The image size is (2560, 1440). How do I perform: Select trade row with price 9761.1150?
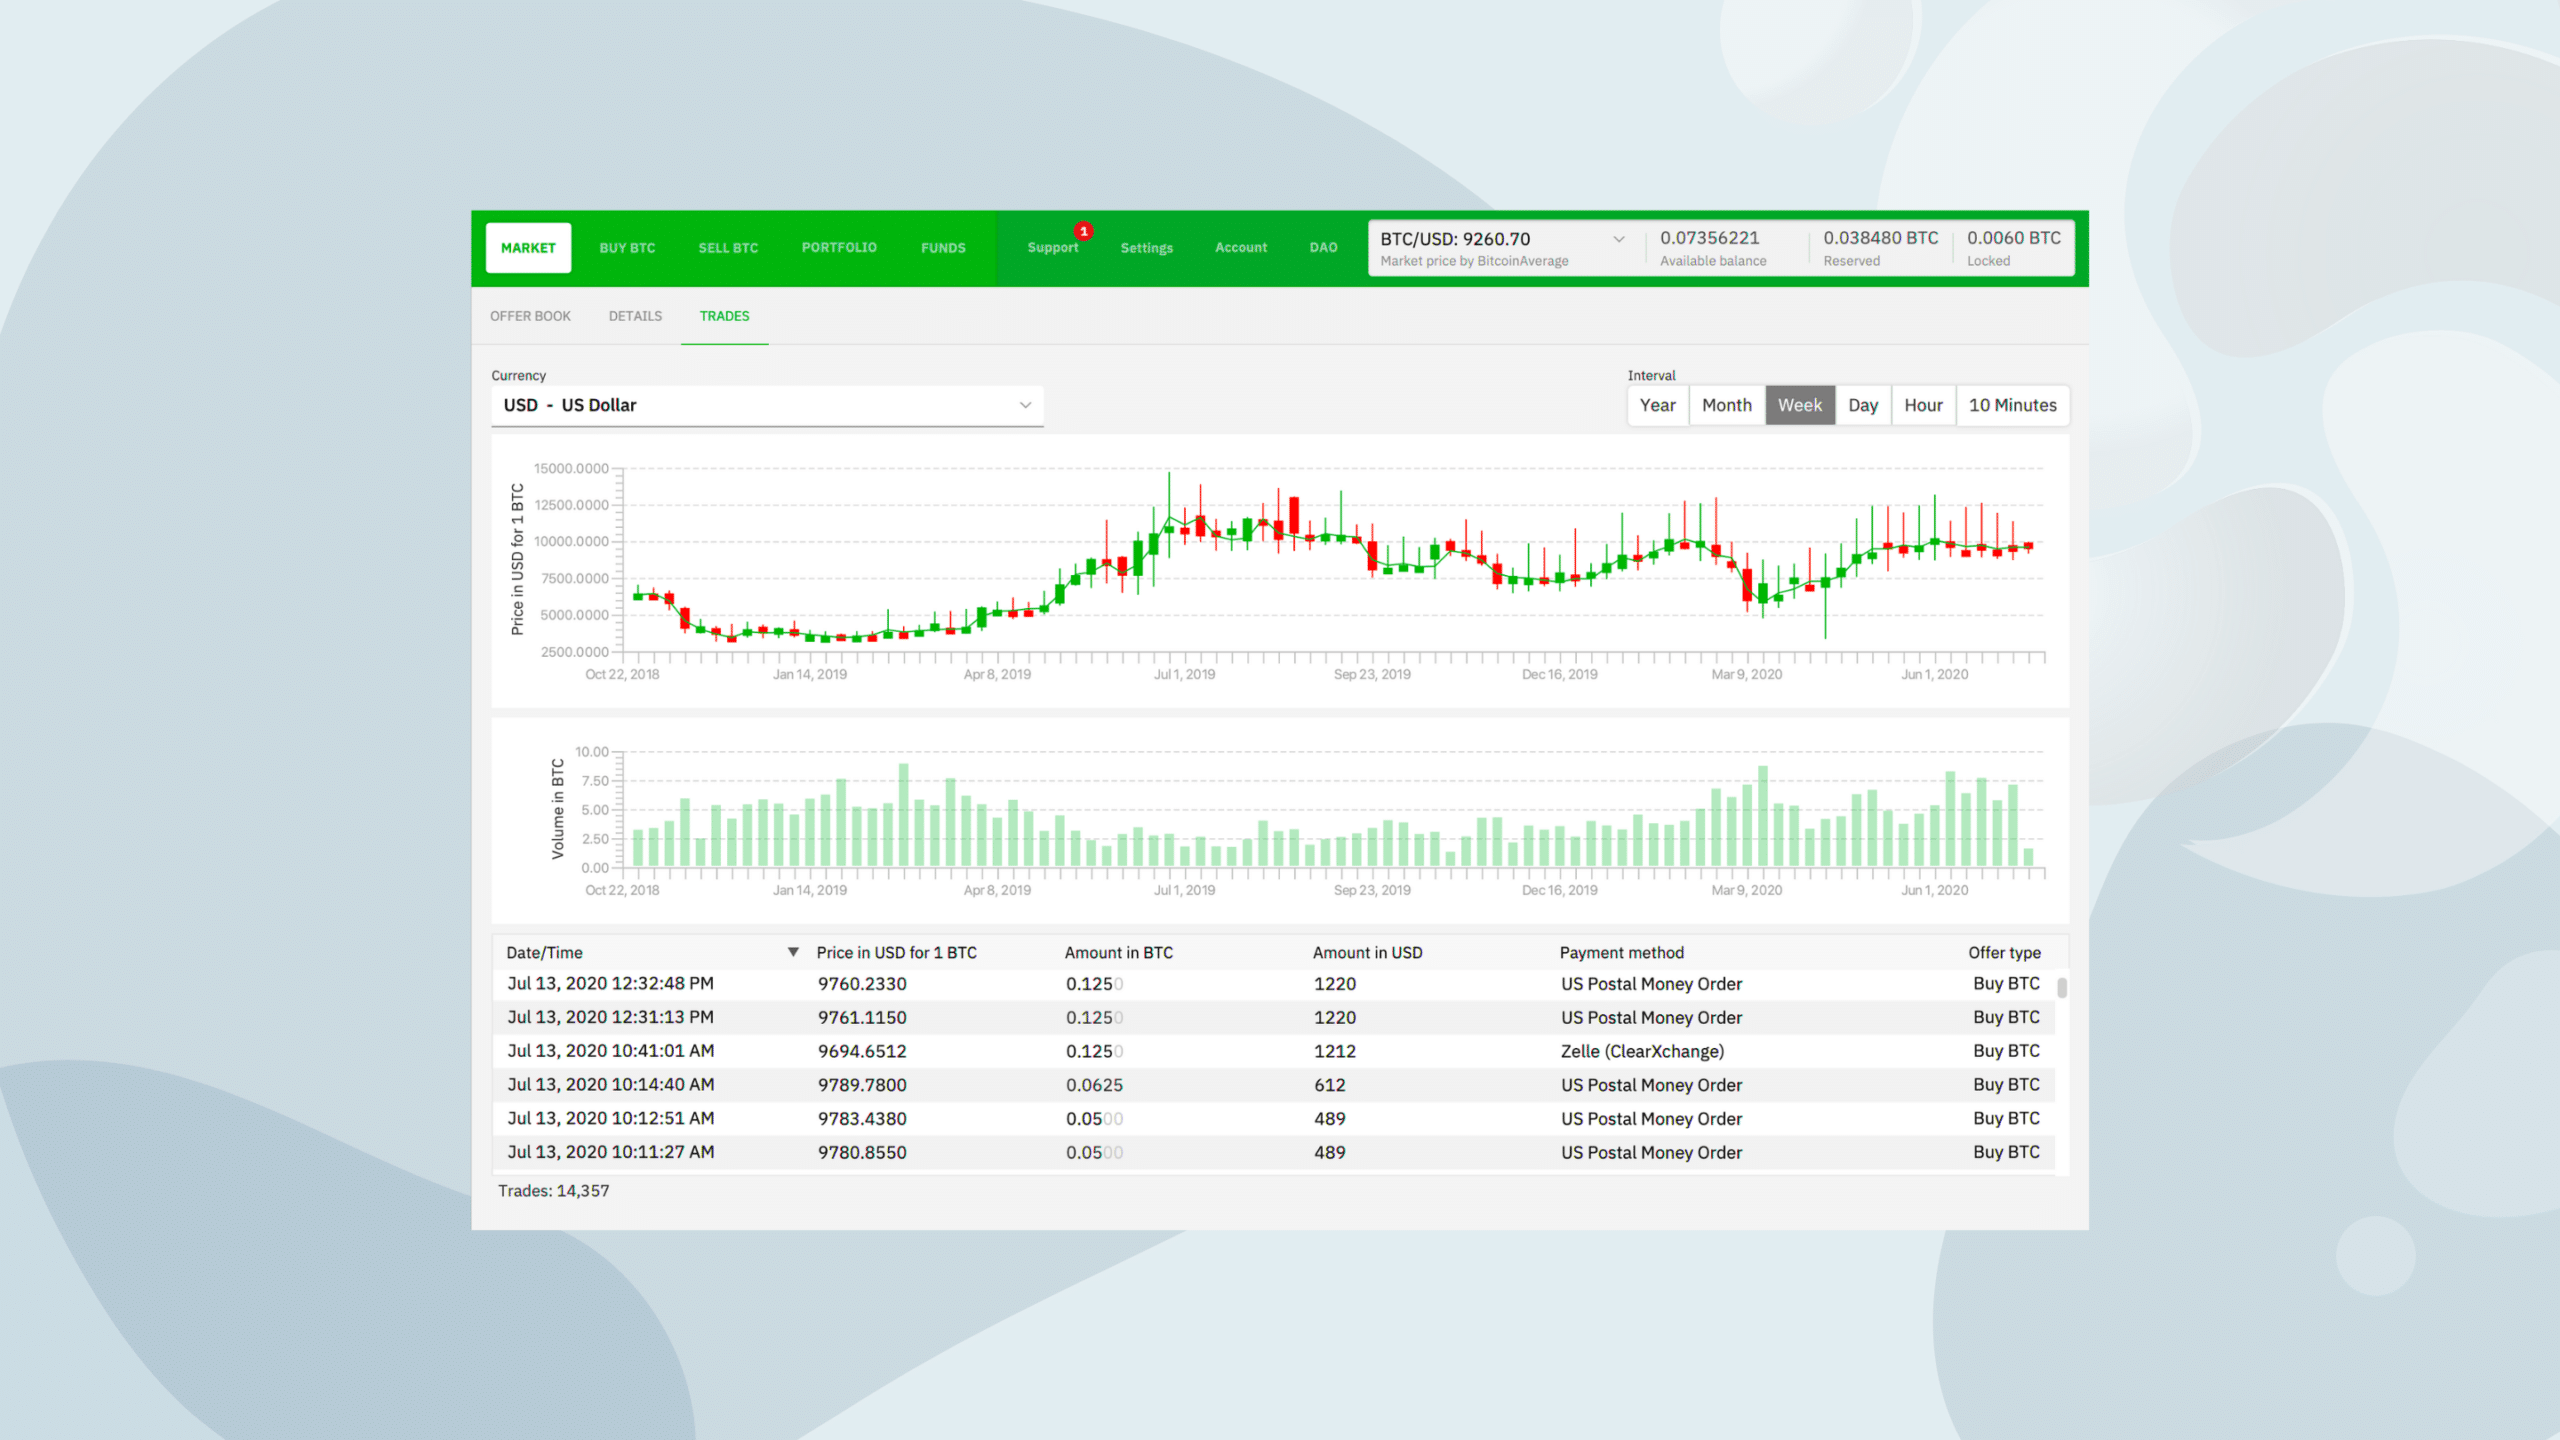pyautogui.click(x=1273, y=1018)
